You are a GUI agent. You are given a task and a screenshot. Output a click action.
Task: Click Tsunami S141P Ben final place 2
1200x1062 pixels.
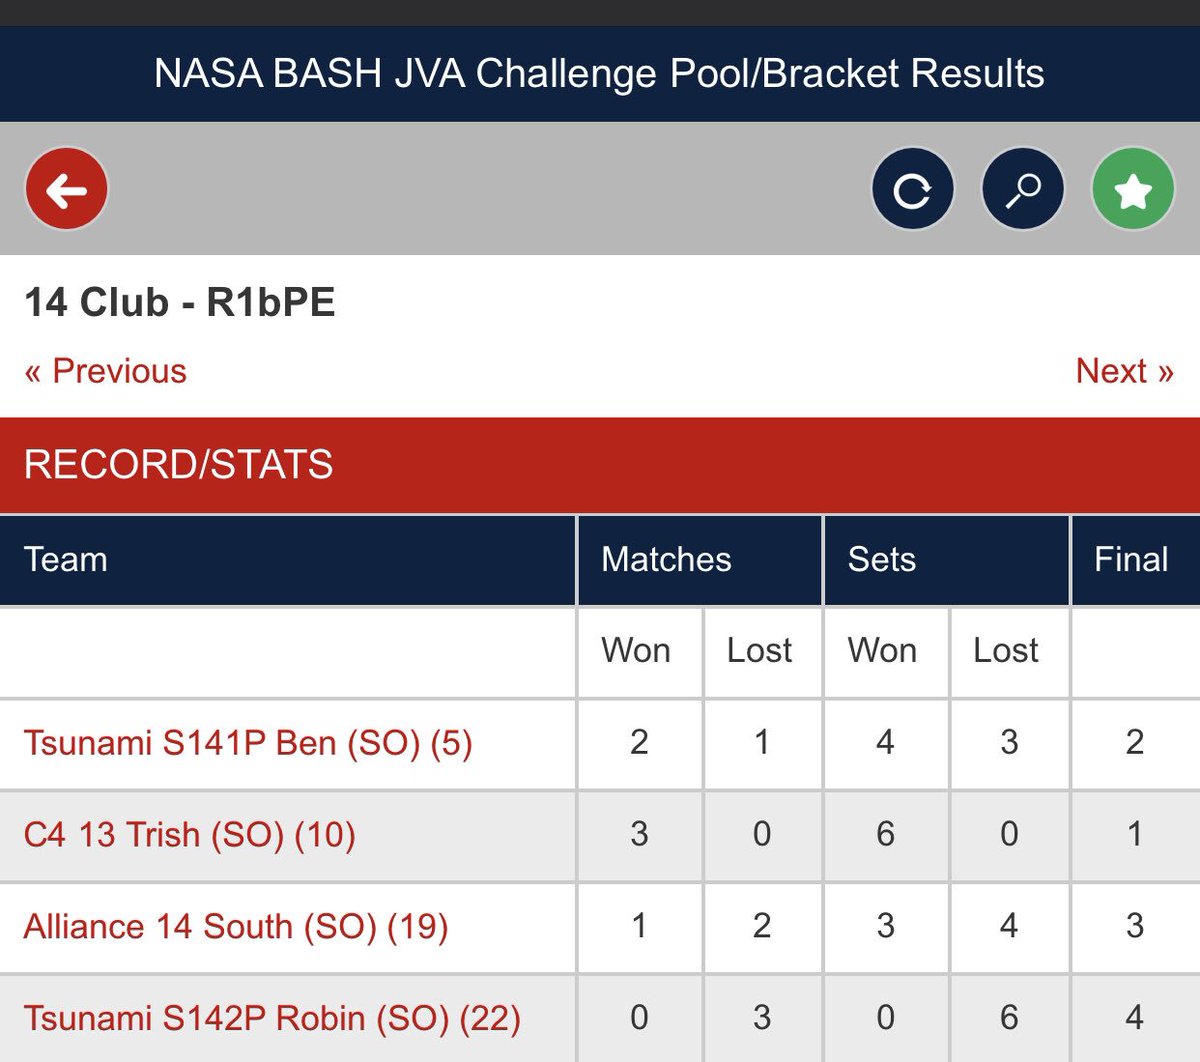click(x=1135, y=743)
